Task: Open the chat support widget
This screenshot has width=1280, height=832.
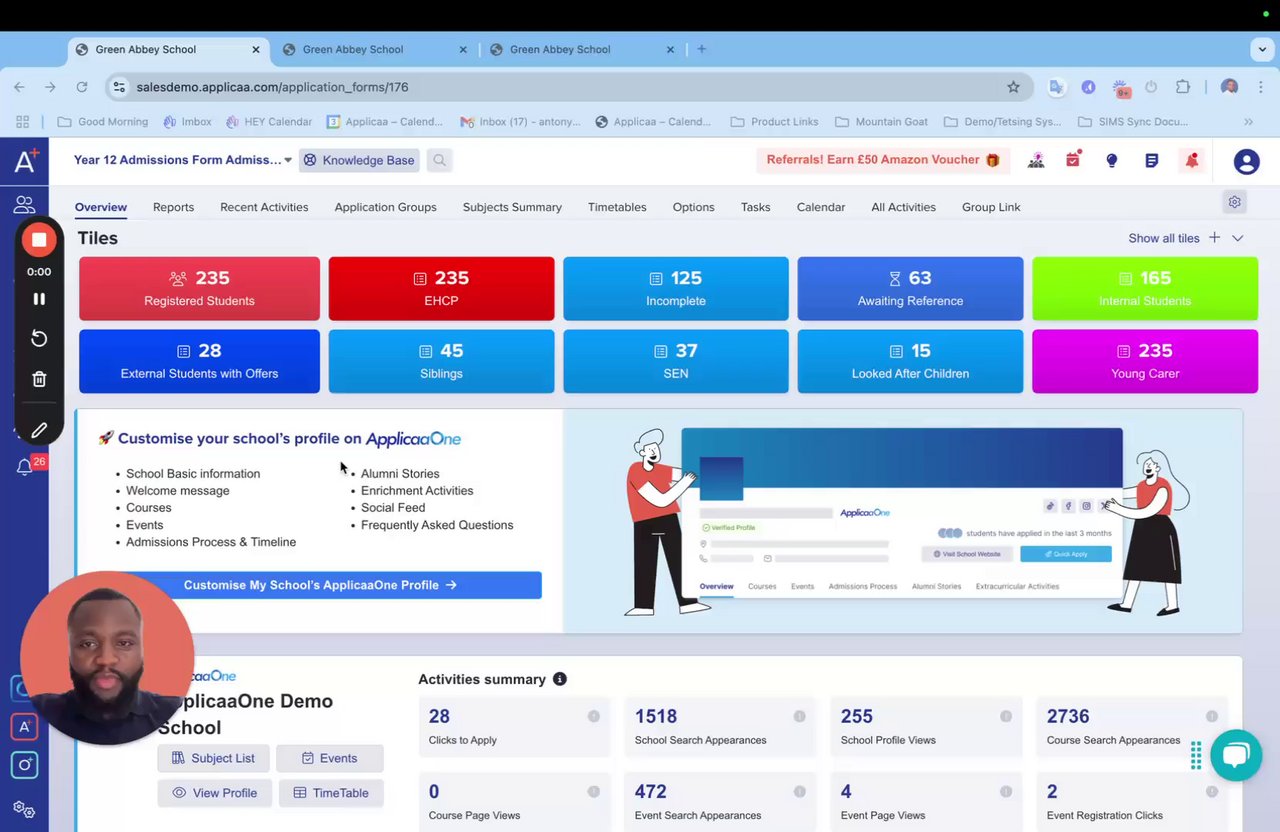Action: [x=1236, y=756]
